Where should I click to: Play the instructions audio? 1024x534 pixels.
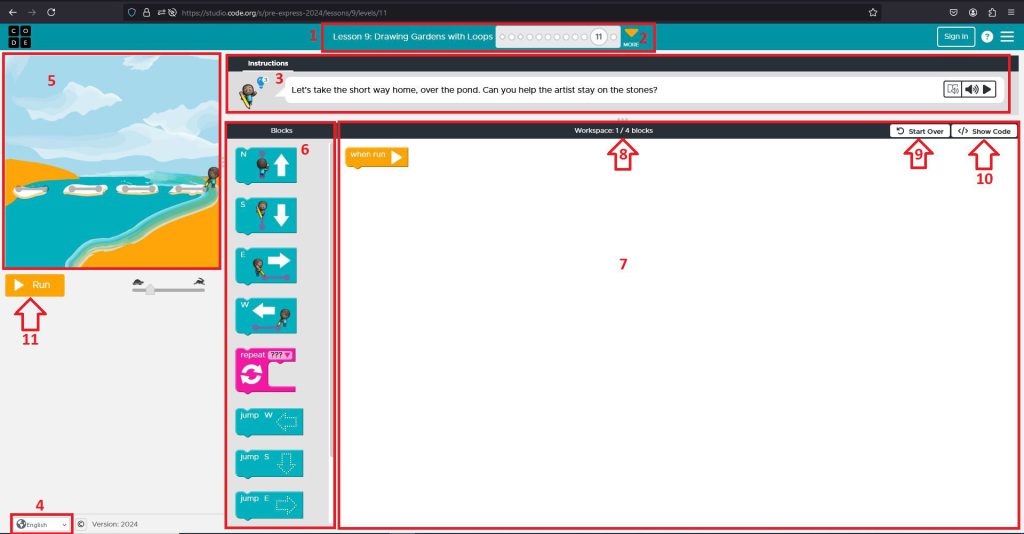(x=988, y=89)
